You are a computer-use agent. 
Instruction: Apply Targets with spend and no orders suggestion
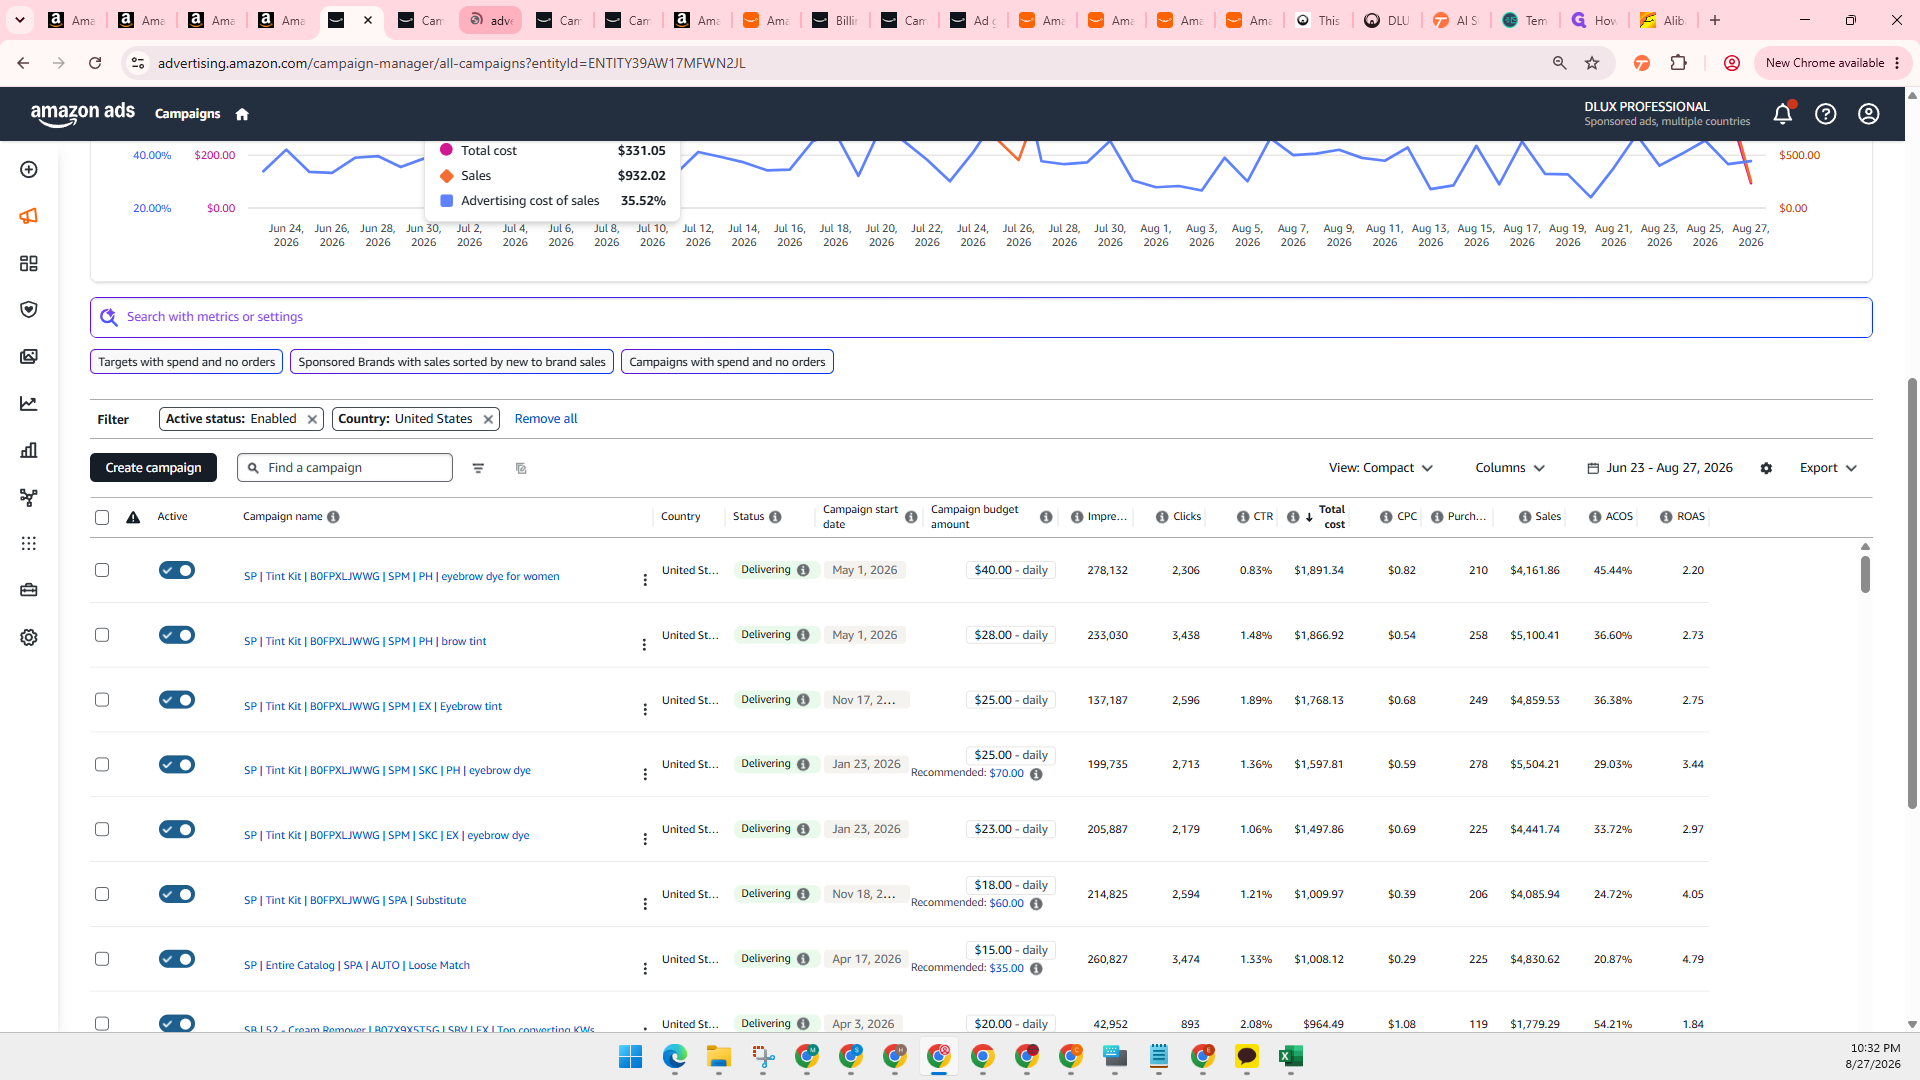(186, 362)
